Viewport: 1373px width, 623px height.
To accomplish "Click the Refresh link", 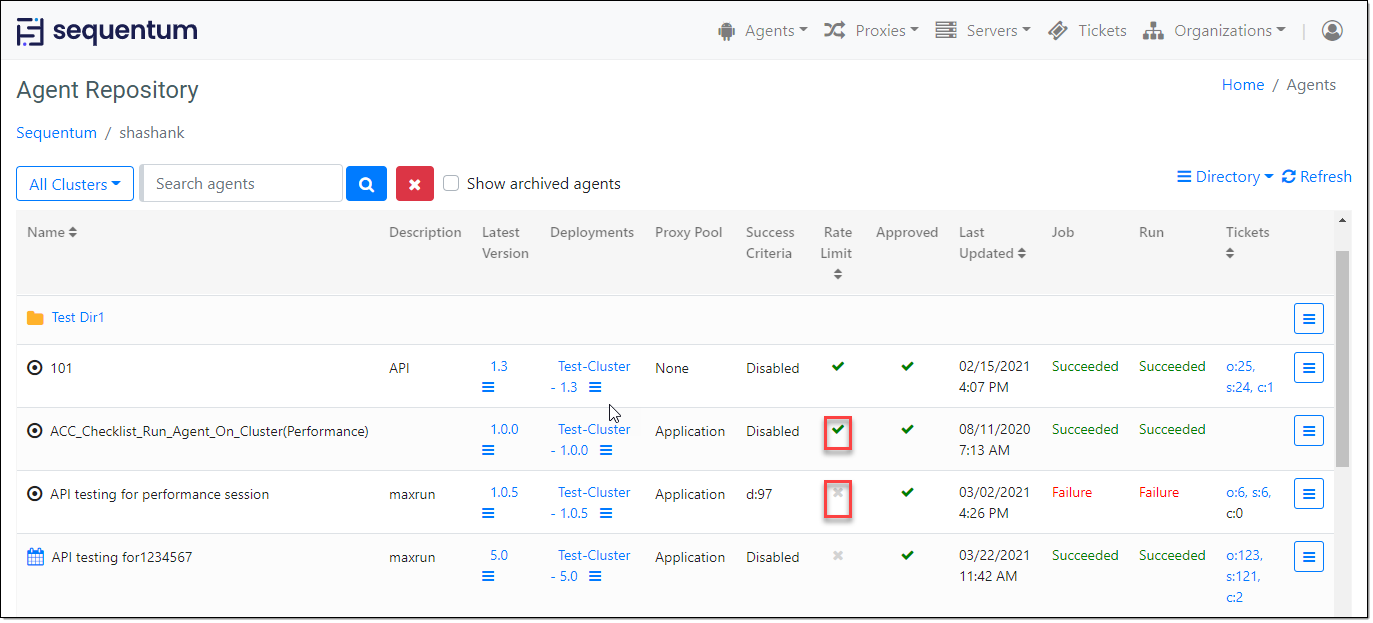I will click(1317, 177).
